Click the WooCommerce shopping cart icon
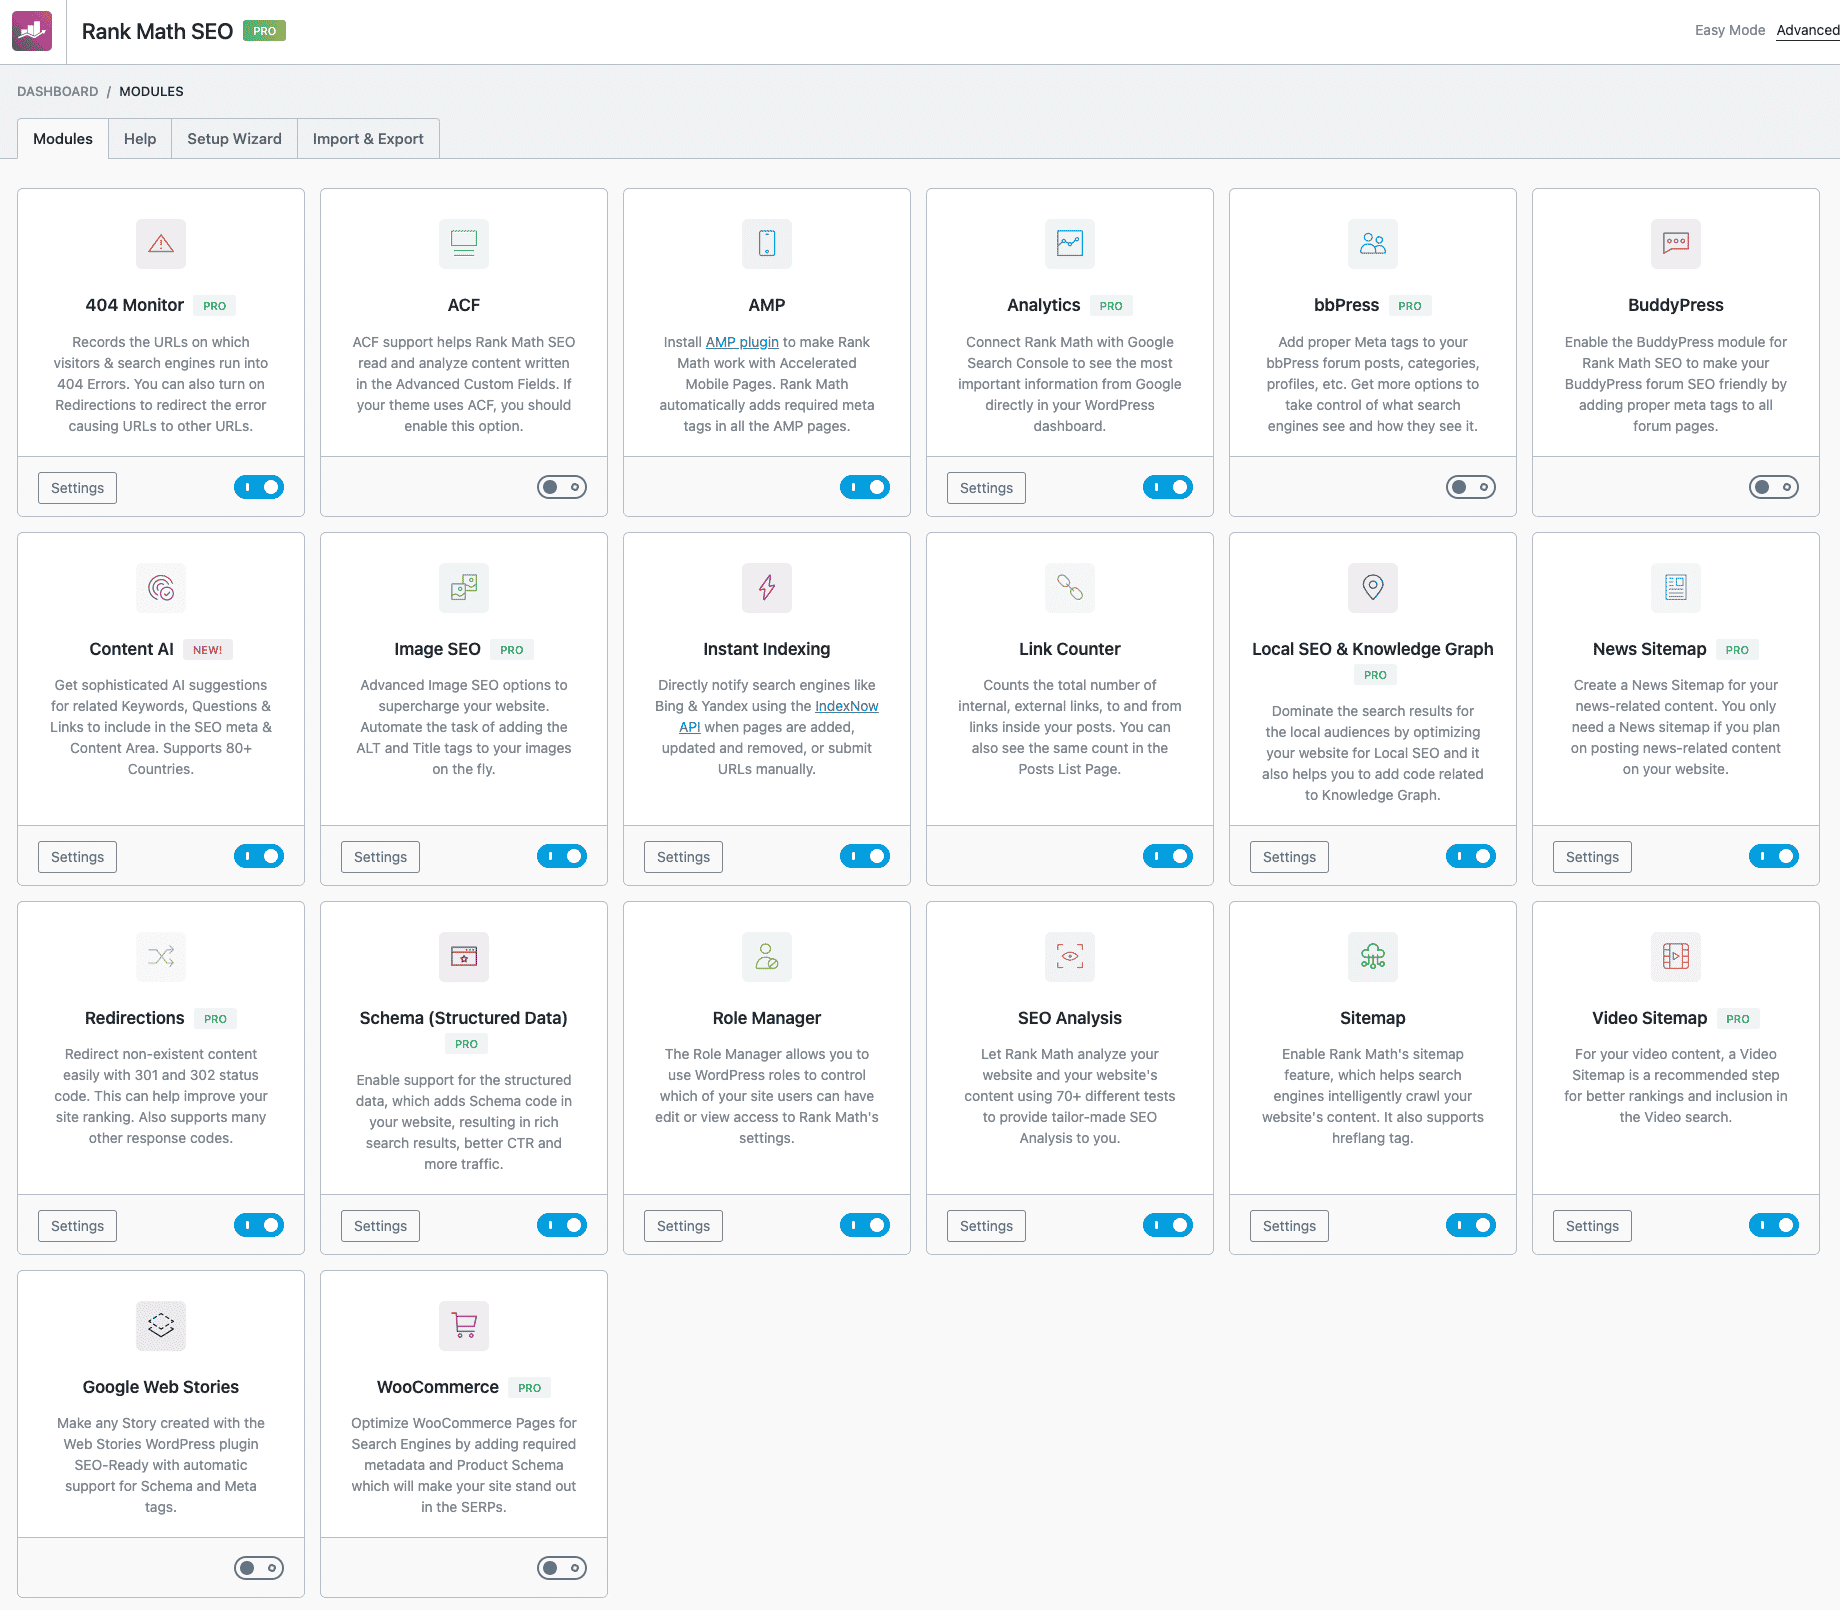This screenshot has width=1840, height=1610. coord(464,1326)
